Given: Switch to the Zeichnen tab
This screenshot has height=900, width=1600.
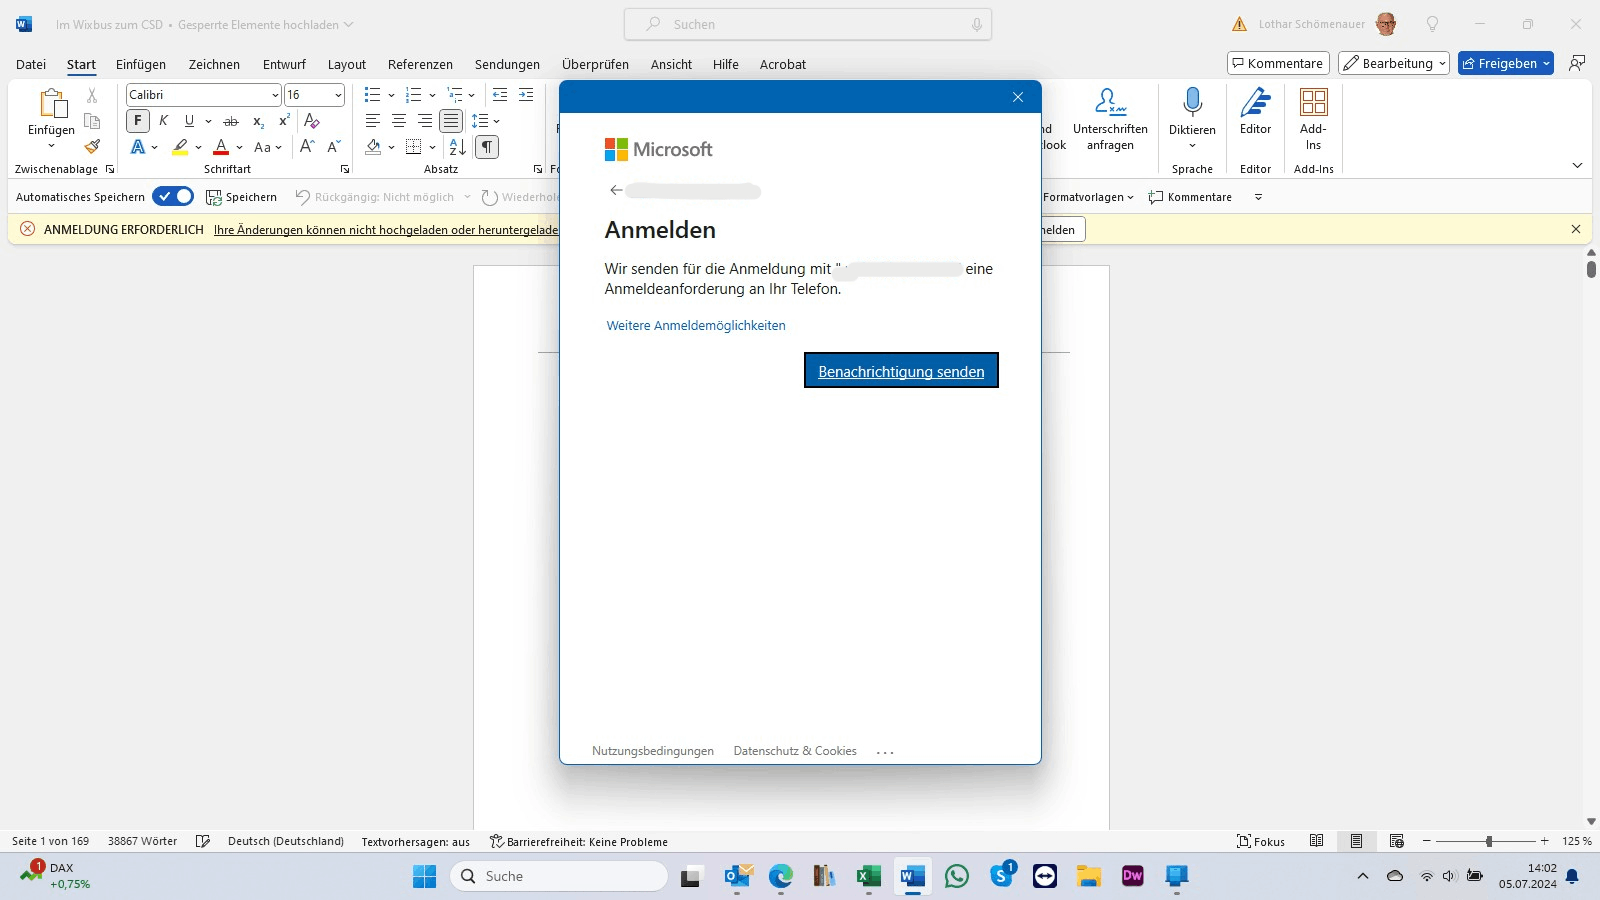Looking at the screenshot, I should [214, 64].
